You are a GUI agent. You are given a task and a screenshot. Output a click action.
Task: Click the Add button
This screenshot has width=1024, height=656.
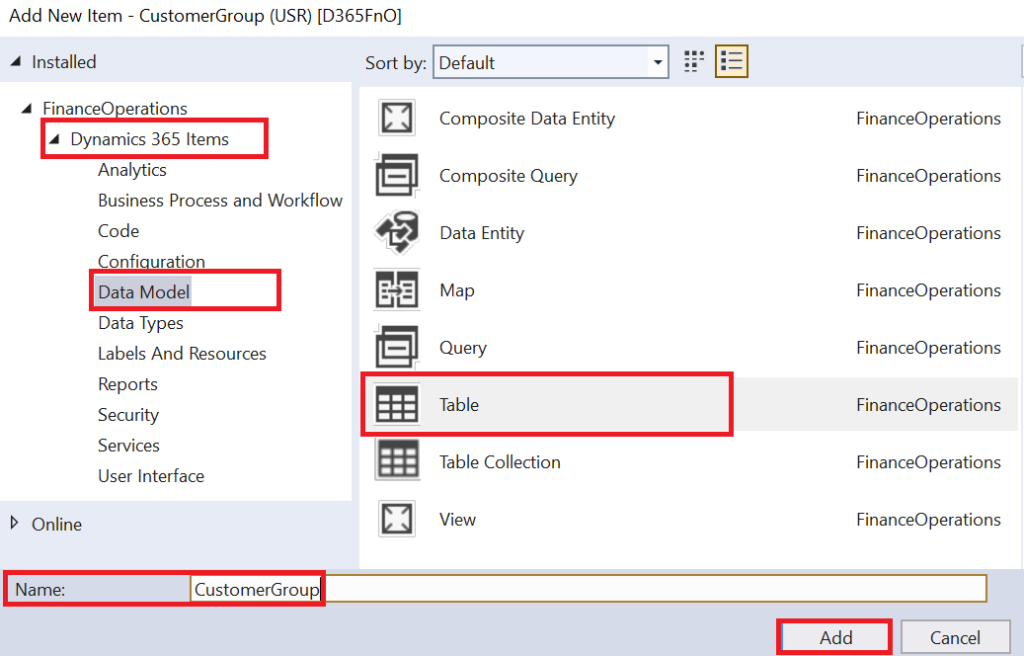click(x=833, y=637)
